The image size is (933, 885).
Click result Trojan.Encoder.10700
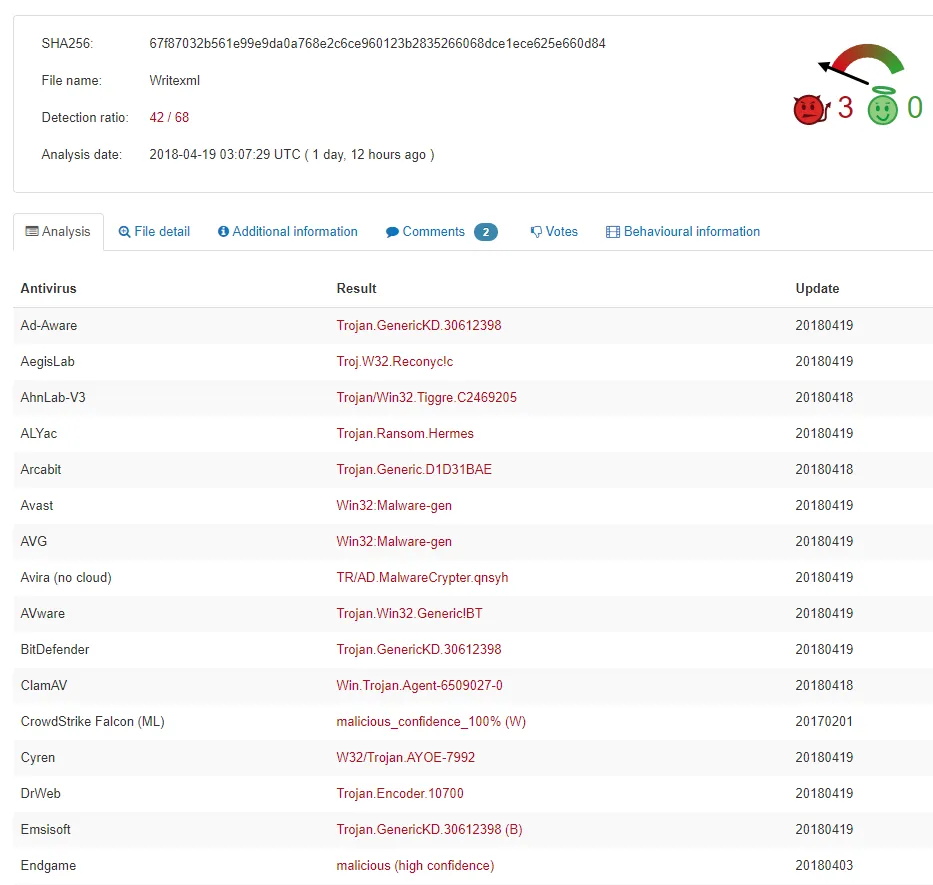tap(400, 793)
